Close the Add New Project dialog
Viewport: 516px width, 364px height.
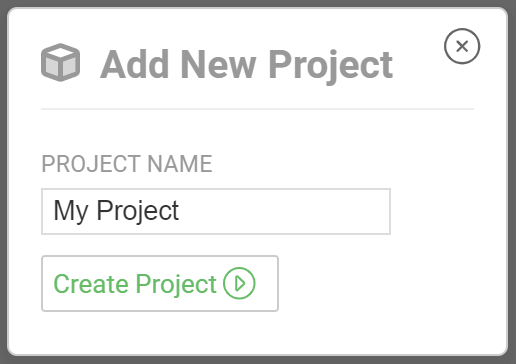click(462, 46)
